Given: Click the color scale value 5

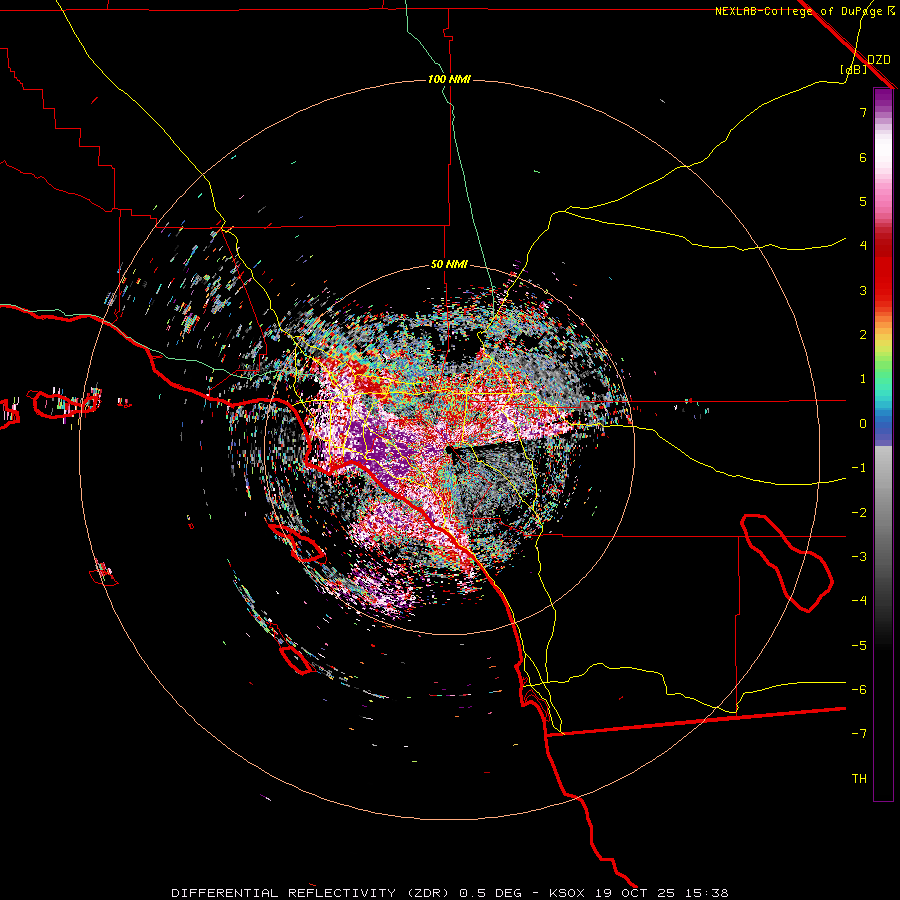Looking at the screenshot, I should click(x=863, y=201).
